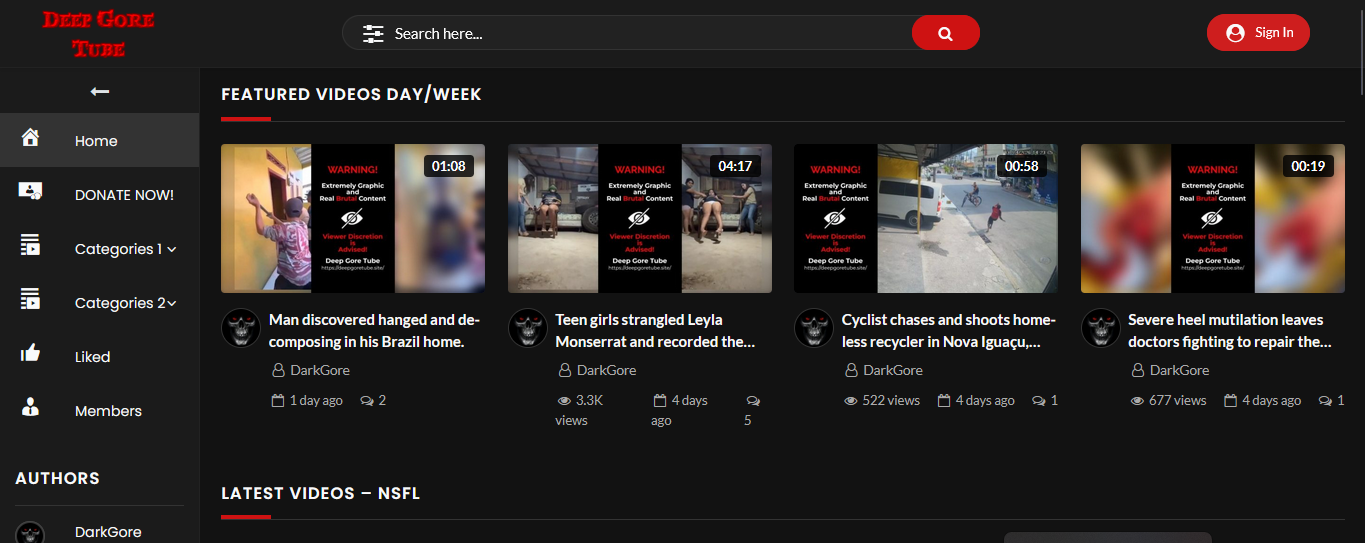
Task: Click the search filter sliders icon
Action: (373, 33)
